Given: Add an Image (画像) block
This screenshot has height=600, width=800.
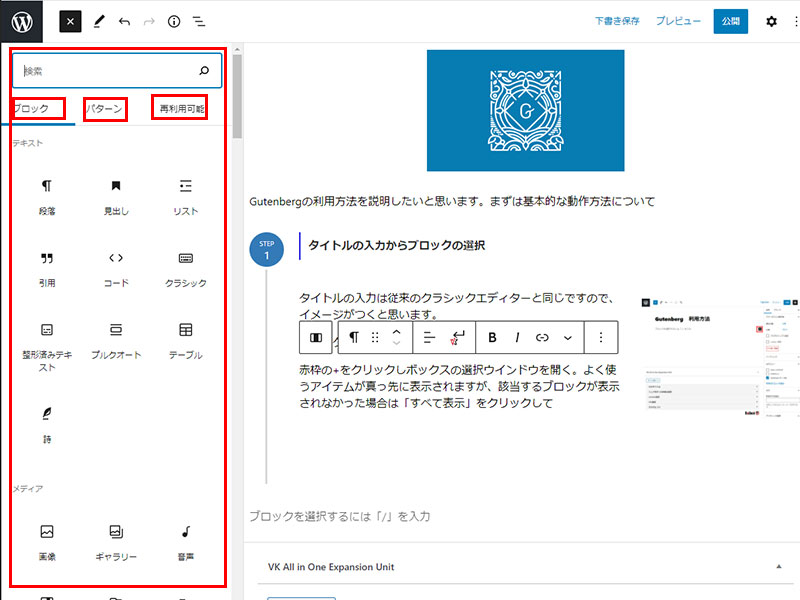Looking at the screenshot, I should click(x=47, y=540).
